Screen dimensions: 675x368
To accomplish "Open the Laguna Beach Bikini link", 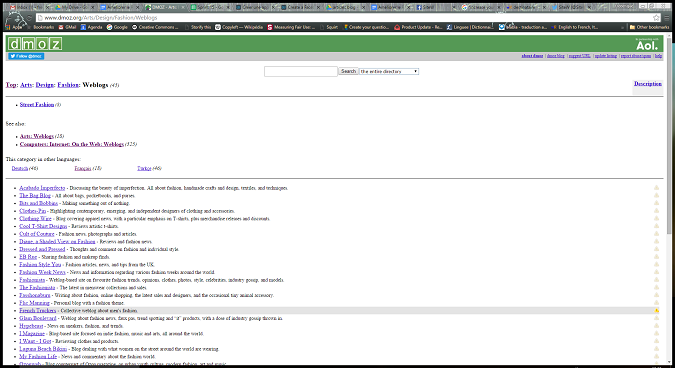I will point(43,349).
